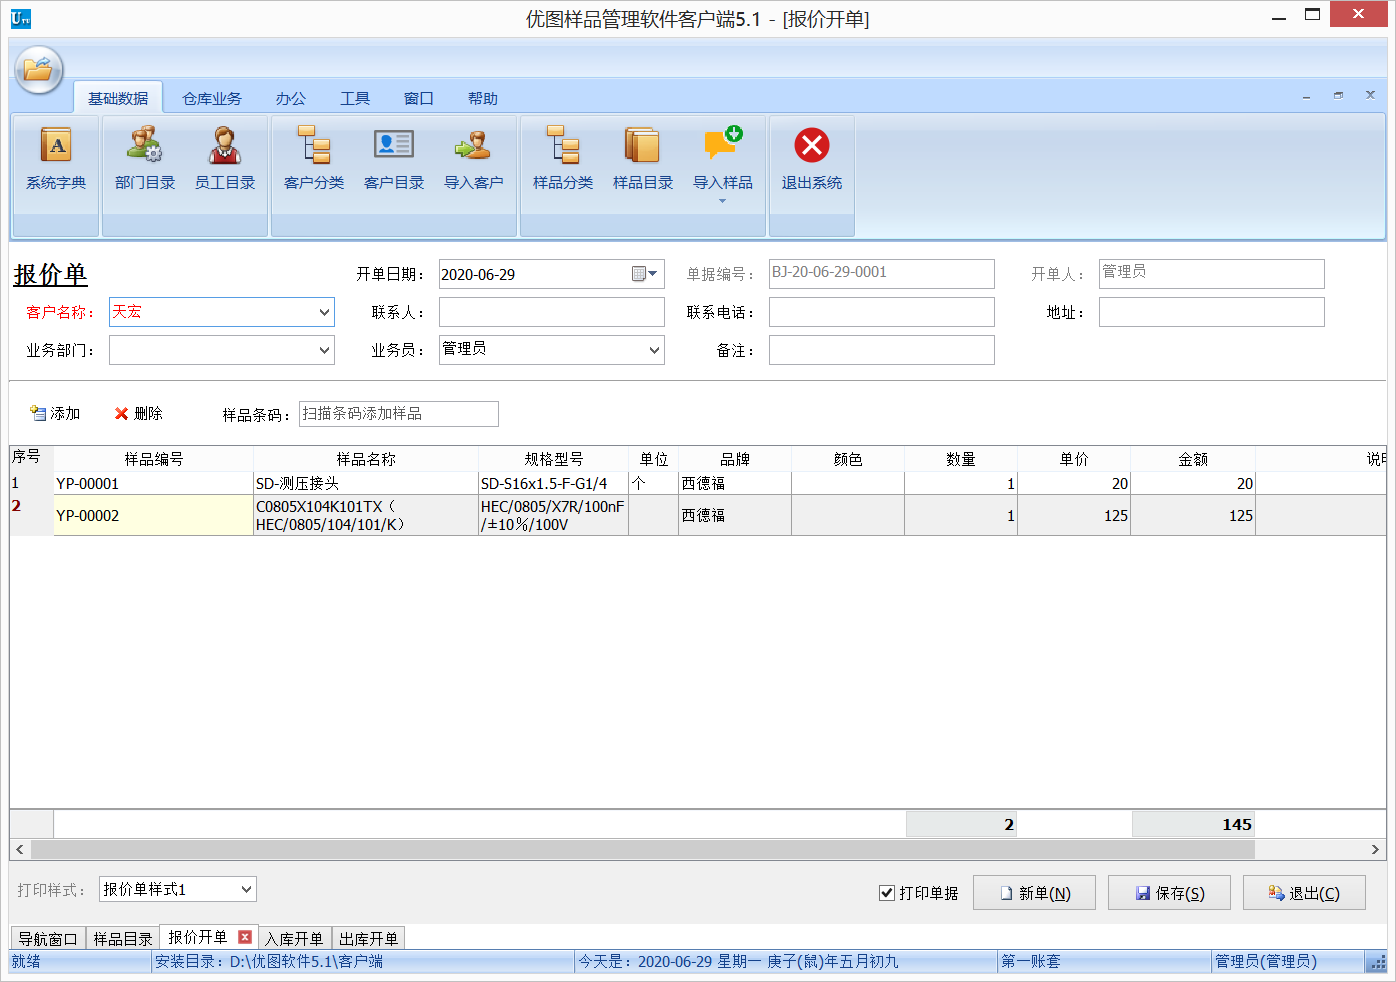Screen dimensions: 1396x982
Task: Click the 样品条码 barcode input field
Action: (x=398, y=413)
